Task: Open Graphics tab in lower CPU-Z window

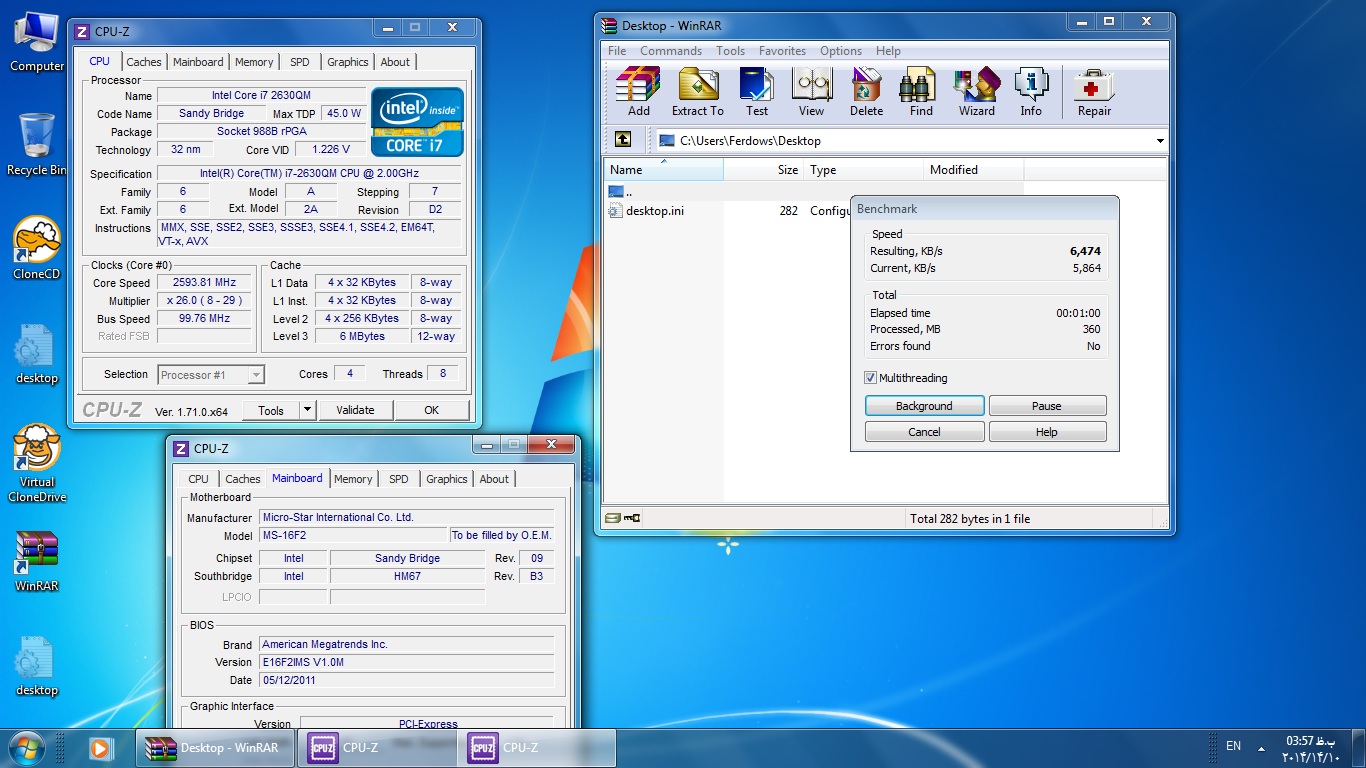Action: pos(447,479)
